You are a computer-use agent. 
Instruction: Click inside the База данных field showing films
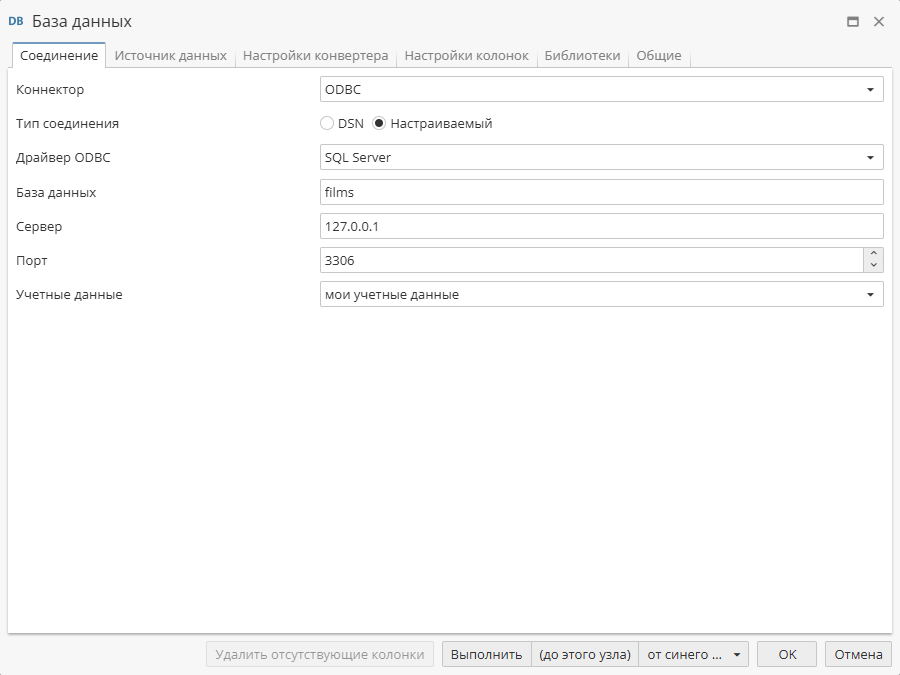[600, 191]
